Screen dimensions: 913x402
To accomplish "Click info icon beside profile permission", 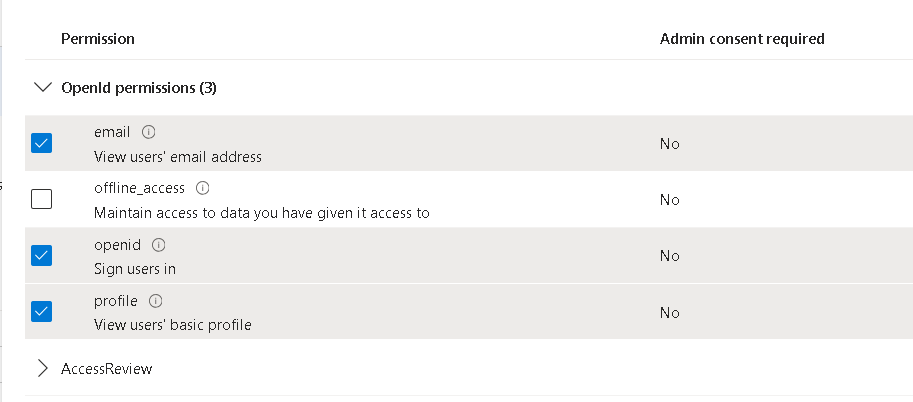I will [155, 301].
